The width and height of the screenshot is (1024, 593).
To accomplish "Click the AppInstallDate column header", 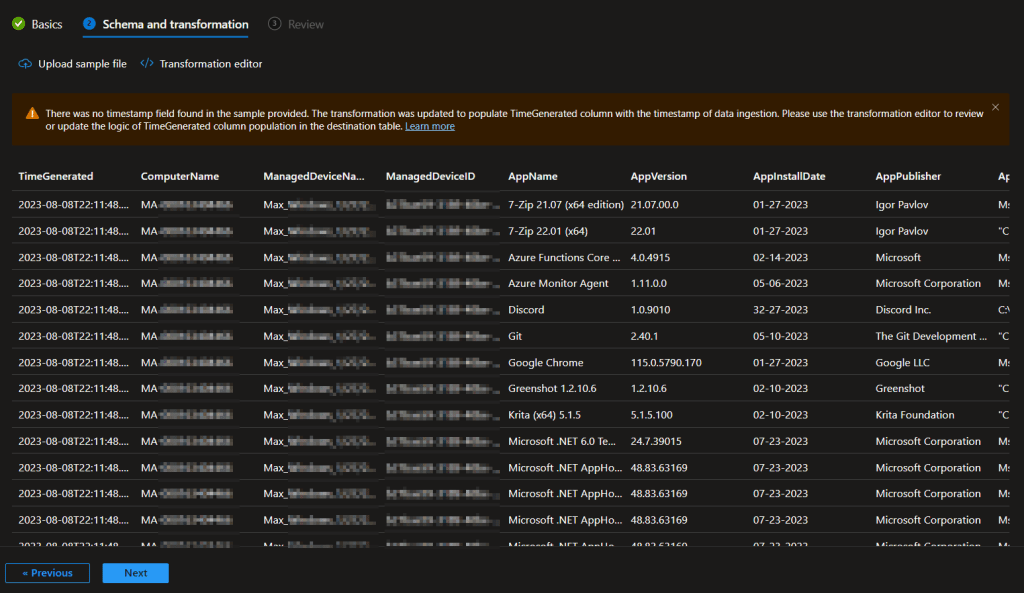I will (789, 176).
